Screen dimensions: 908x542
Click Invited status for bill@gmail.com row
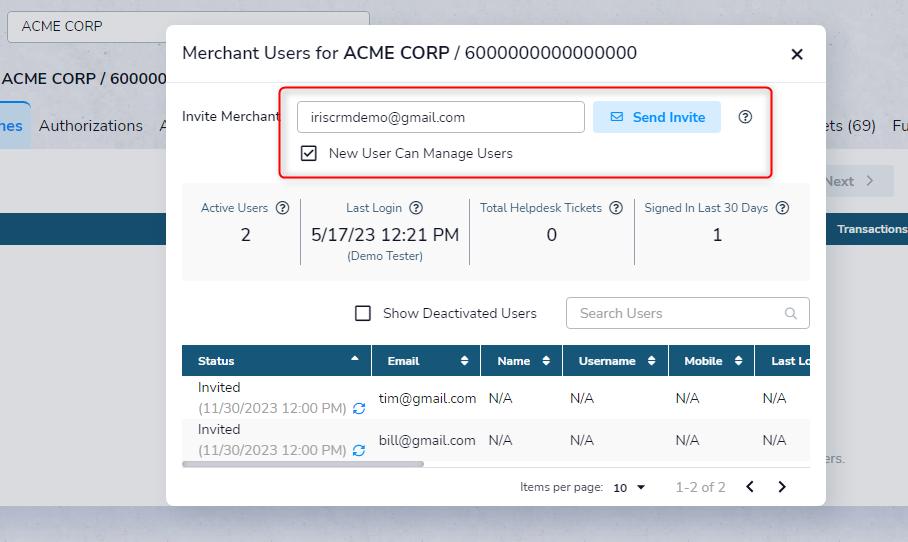pos(219,430)
